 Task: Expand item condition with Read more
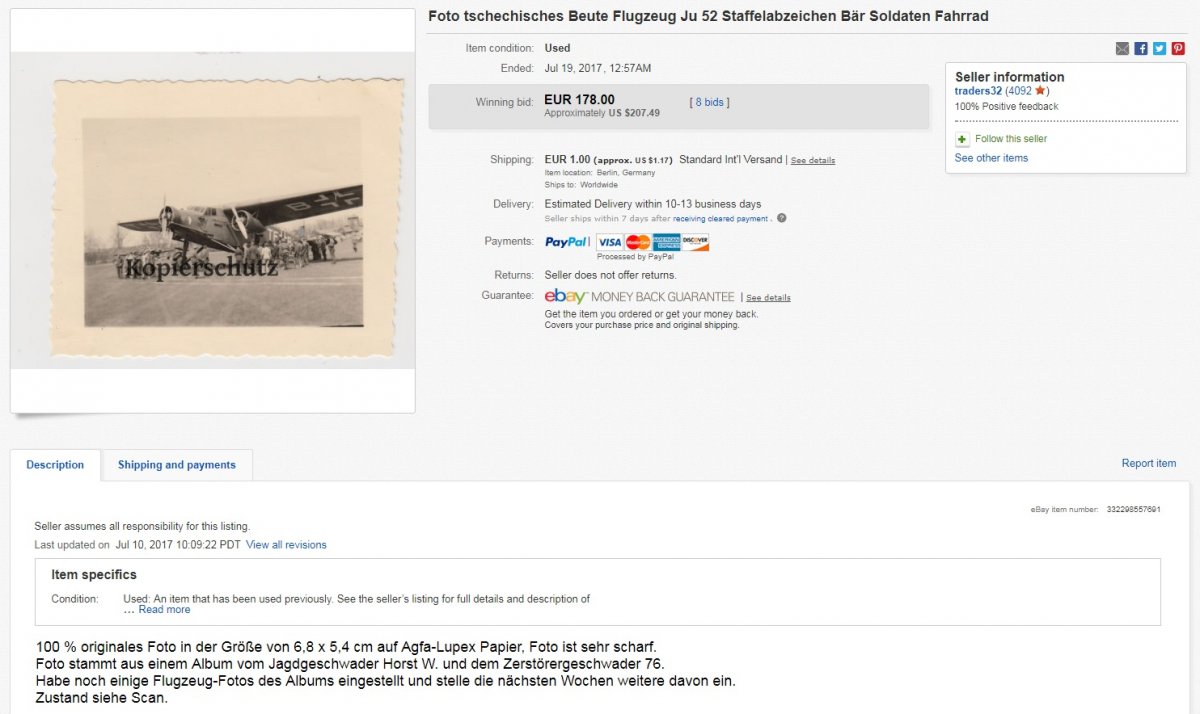click(164, 610)
